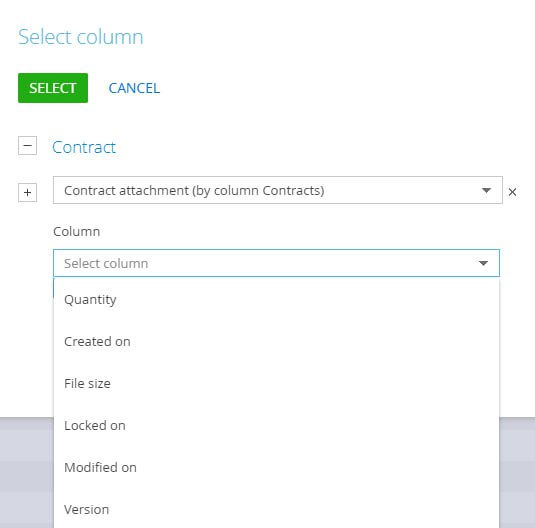
Task: Click the dimmed gray backdrop behind the dialog
Action: 26,473
